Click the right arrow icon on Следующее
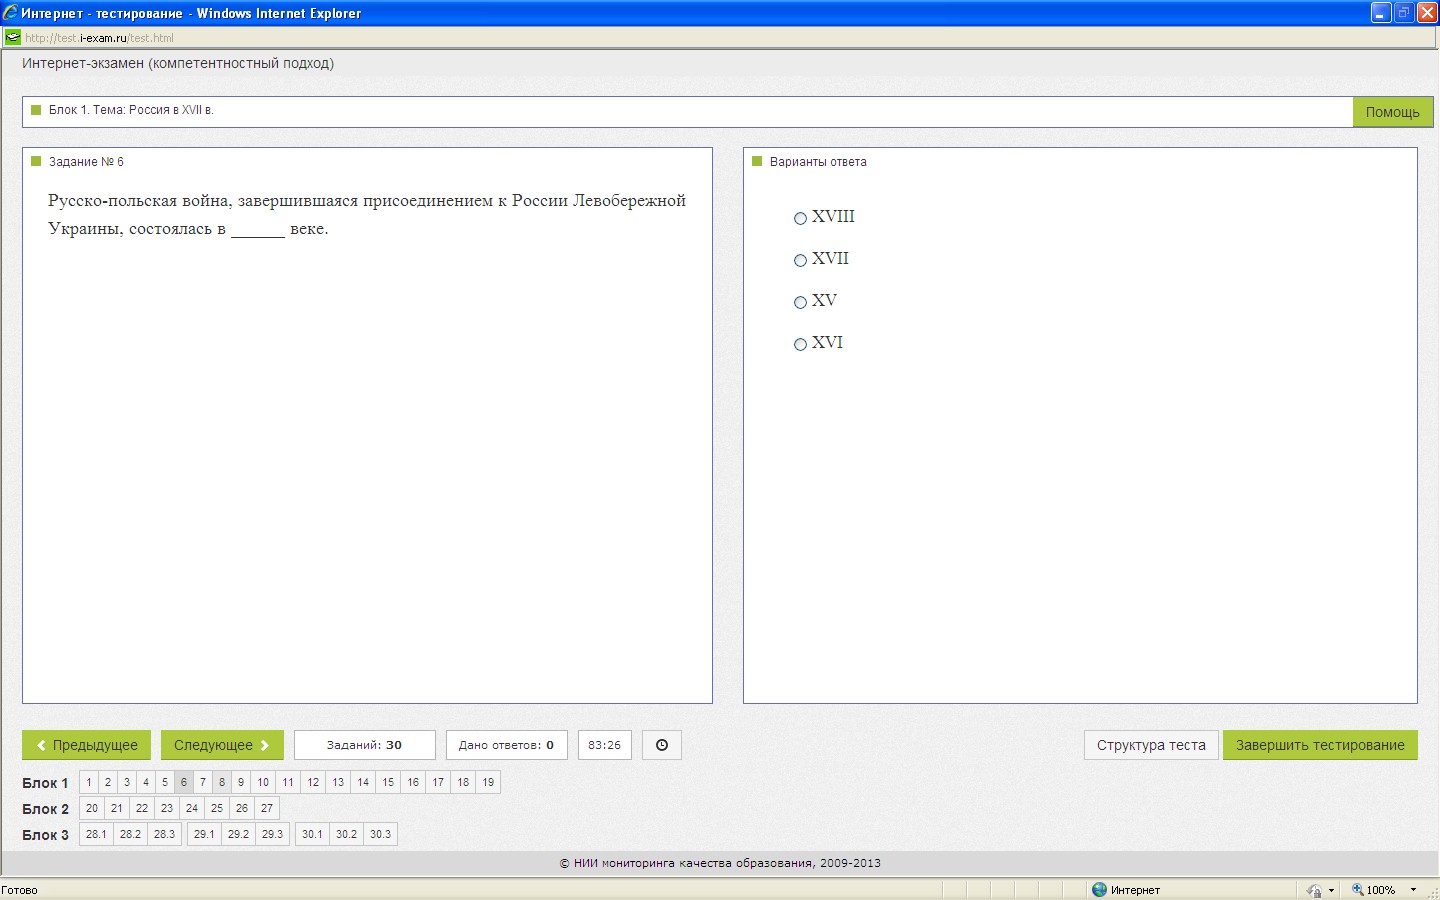 pyautogui.click(x=265, y=745)
